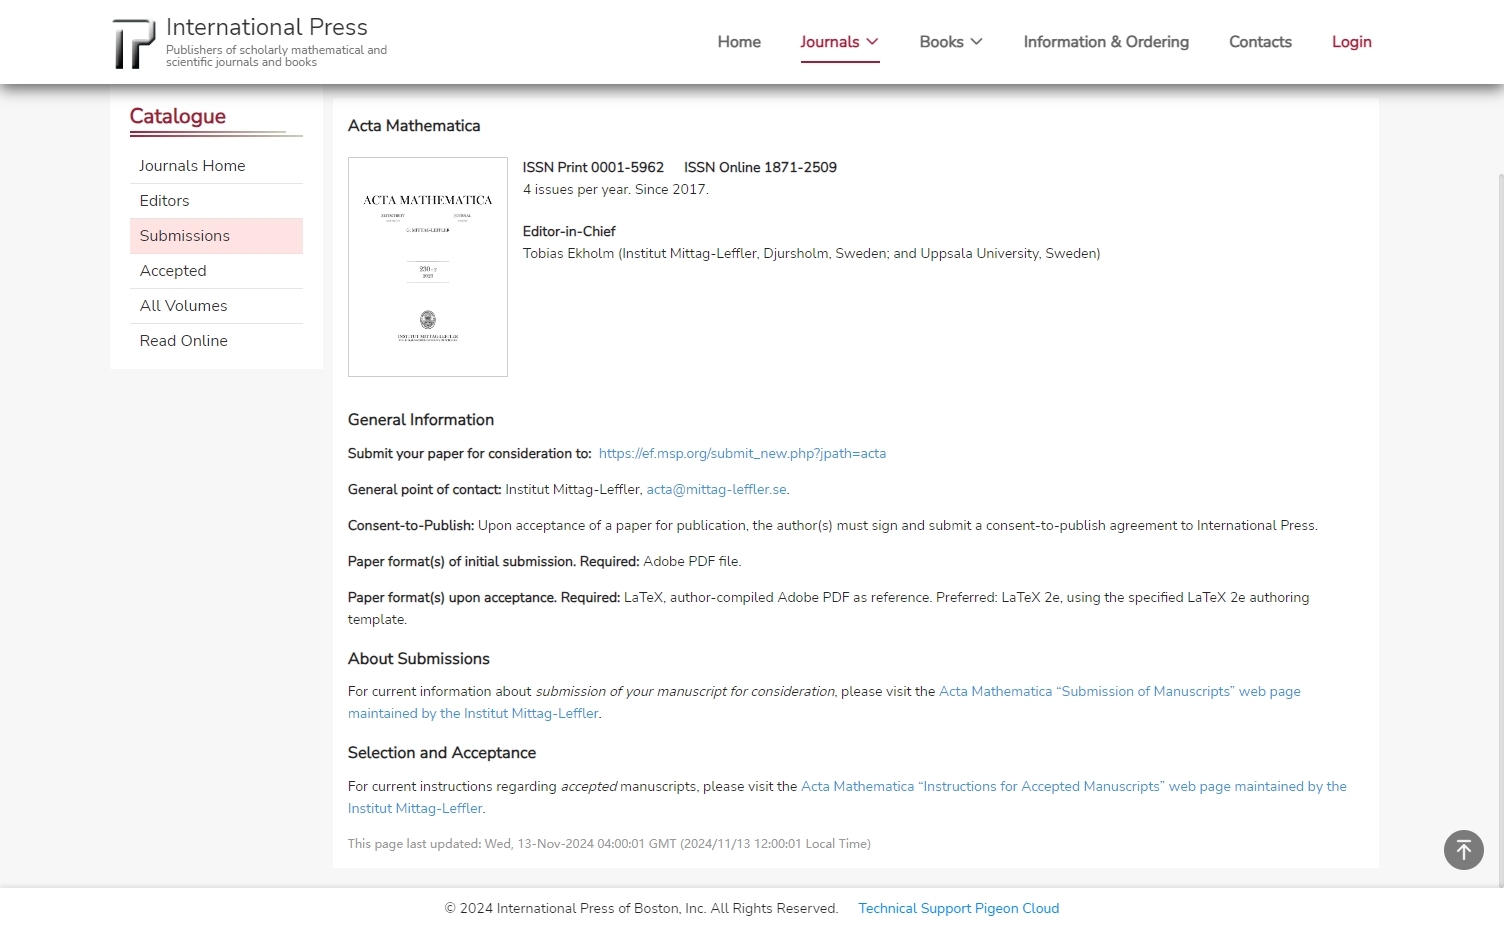Click the acta@mittag-leffler.se email link
The height and width of the screenshot is (930, 1504).
click(716, 489)
